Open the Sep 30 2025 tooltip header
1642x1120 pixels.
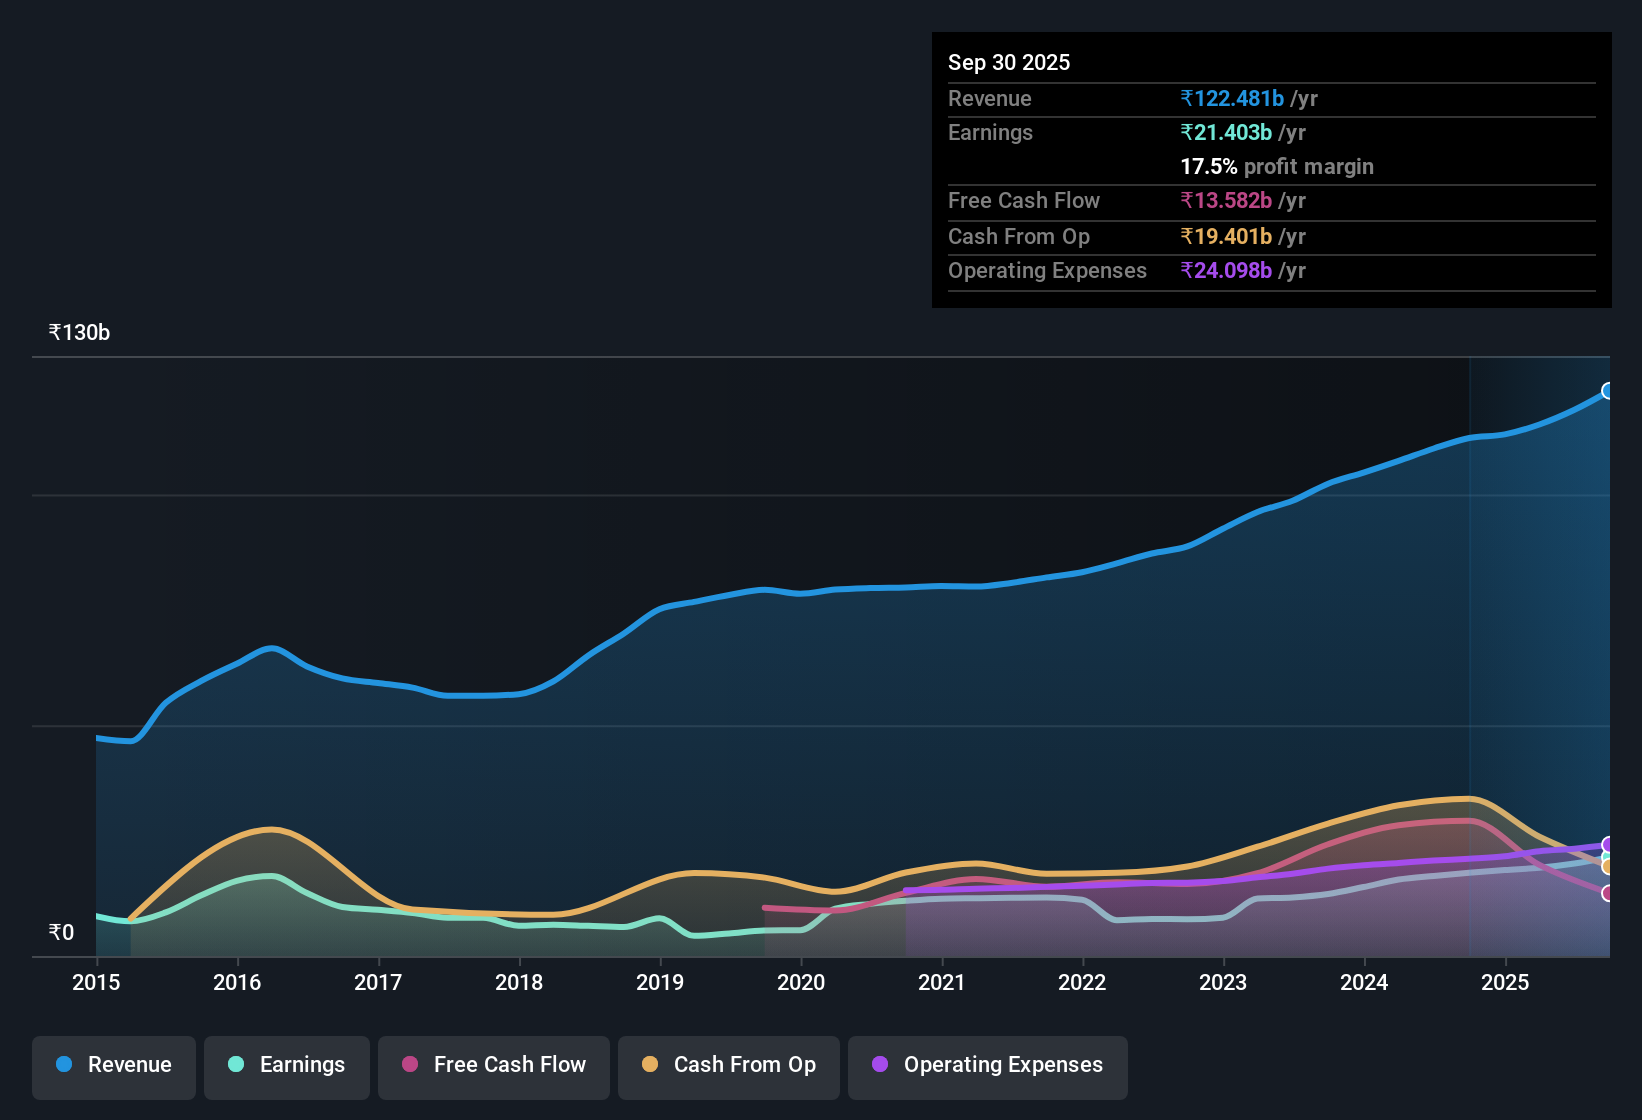(x=1009, y=62)
